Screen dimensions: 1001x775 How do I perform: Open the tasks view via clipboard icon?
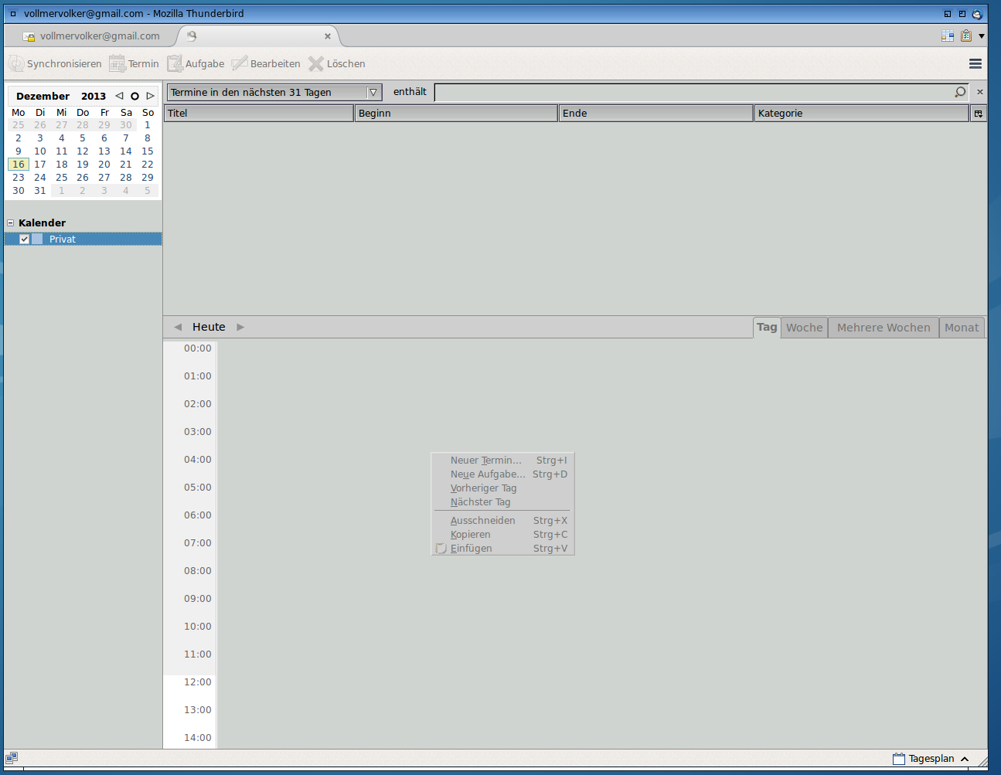click(966, 36)
